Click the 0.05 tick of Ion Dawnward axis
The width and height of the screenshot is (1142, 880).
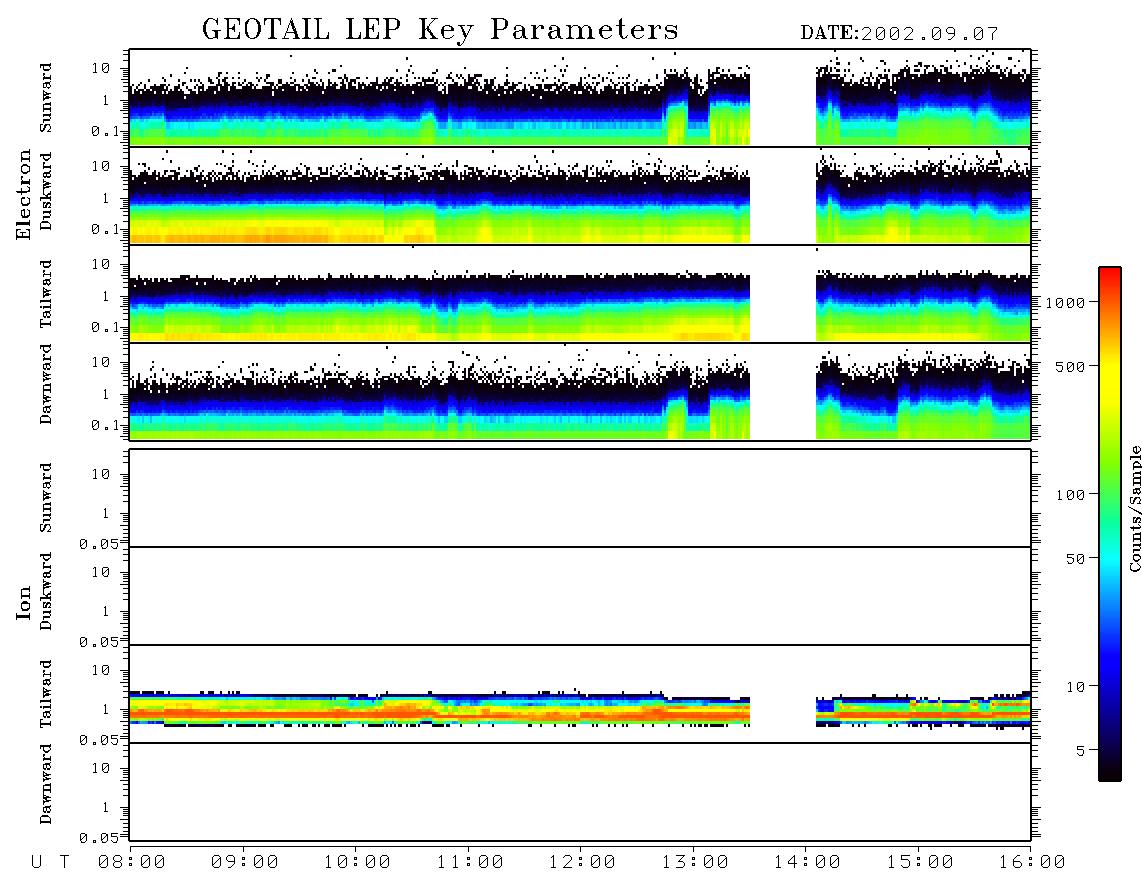[x=98, y=838]
